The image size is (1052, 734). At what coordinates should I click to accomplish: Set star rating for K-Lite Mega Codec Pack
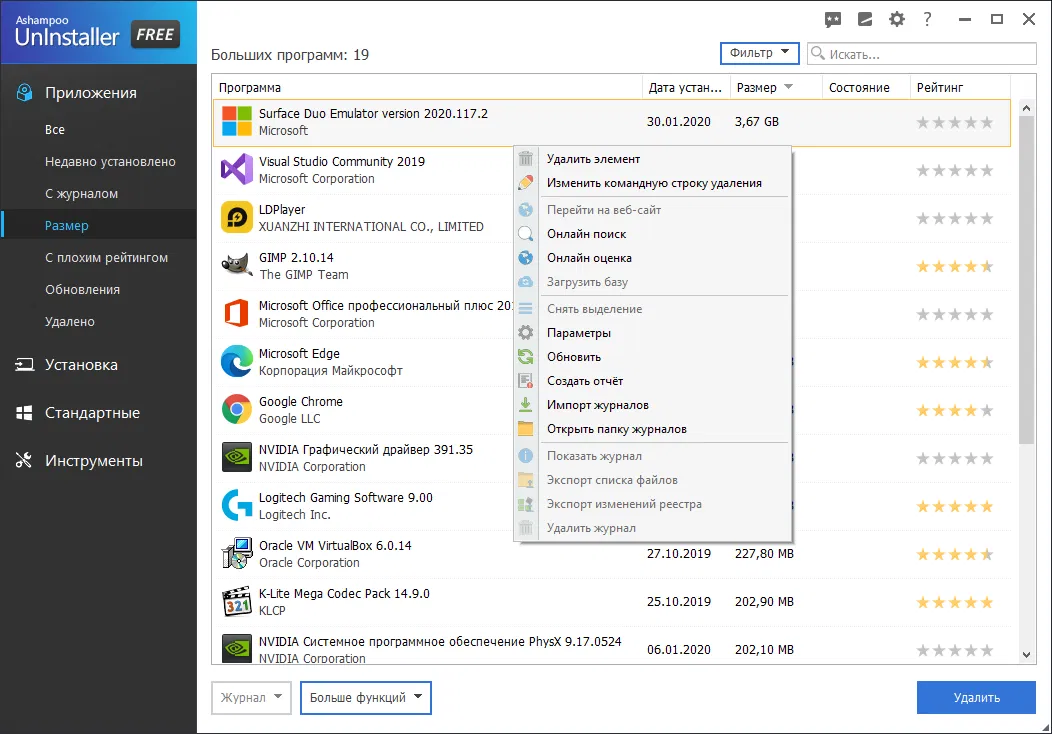[x=955, y=602]
